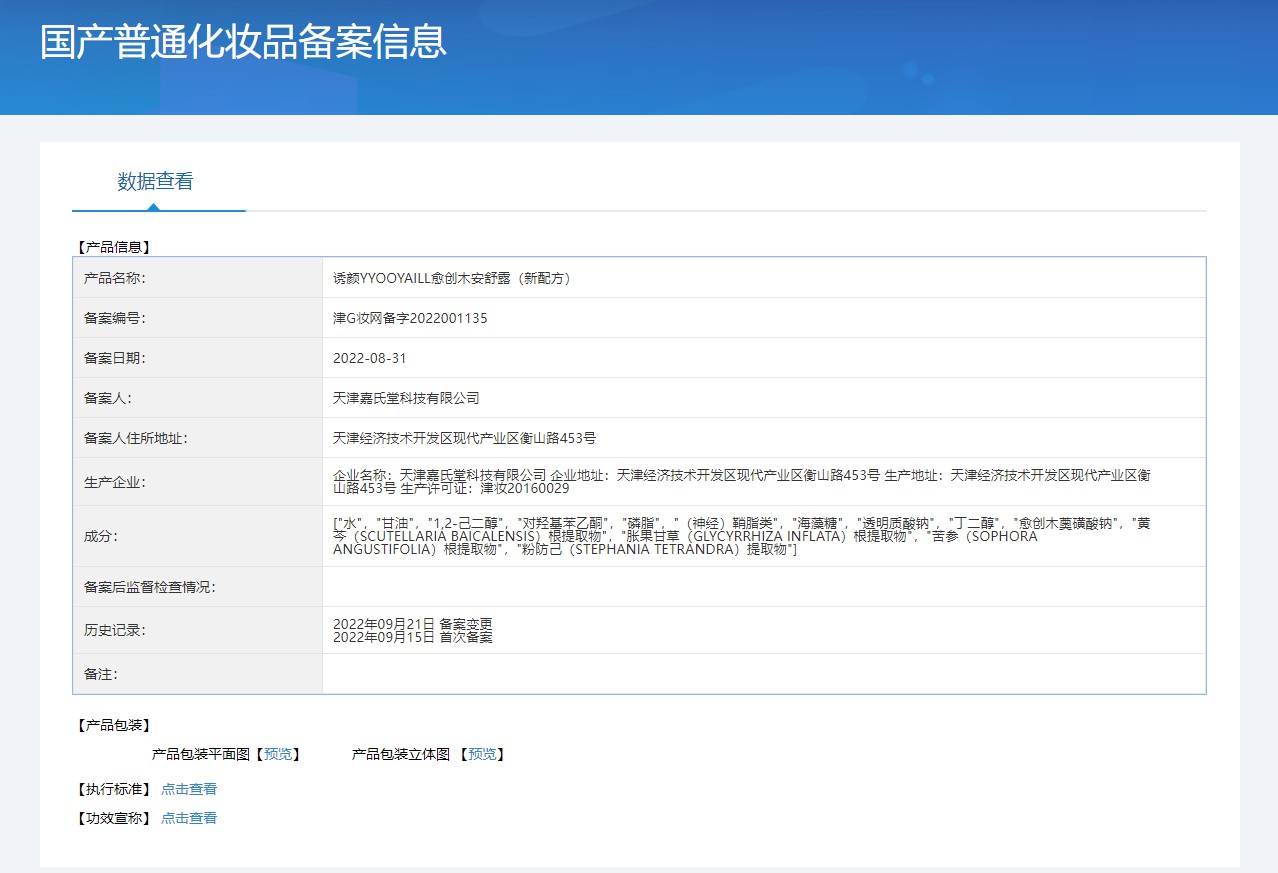Click 点击查看 next to 功效宣称

tap(189, 818)
